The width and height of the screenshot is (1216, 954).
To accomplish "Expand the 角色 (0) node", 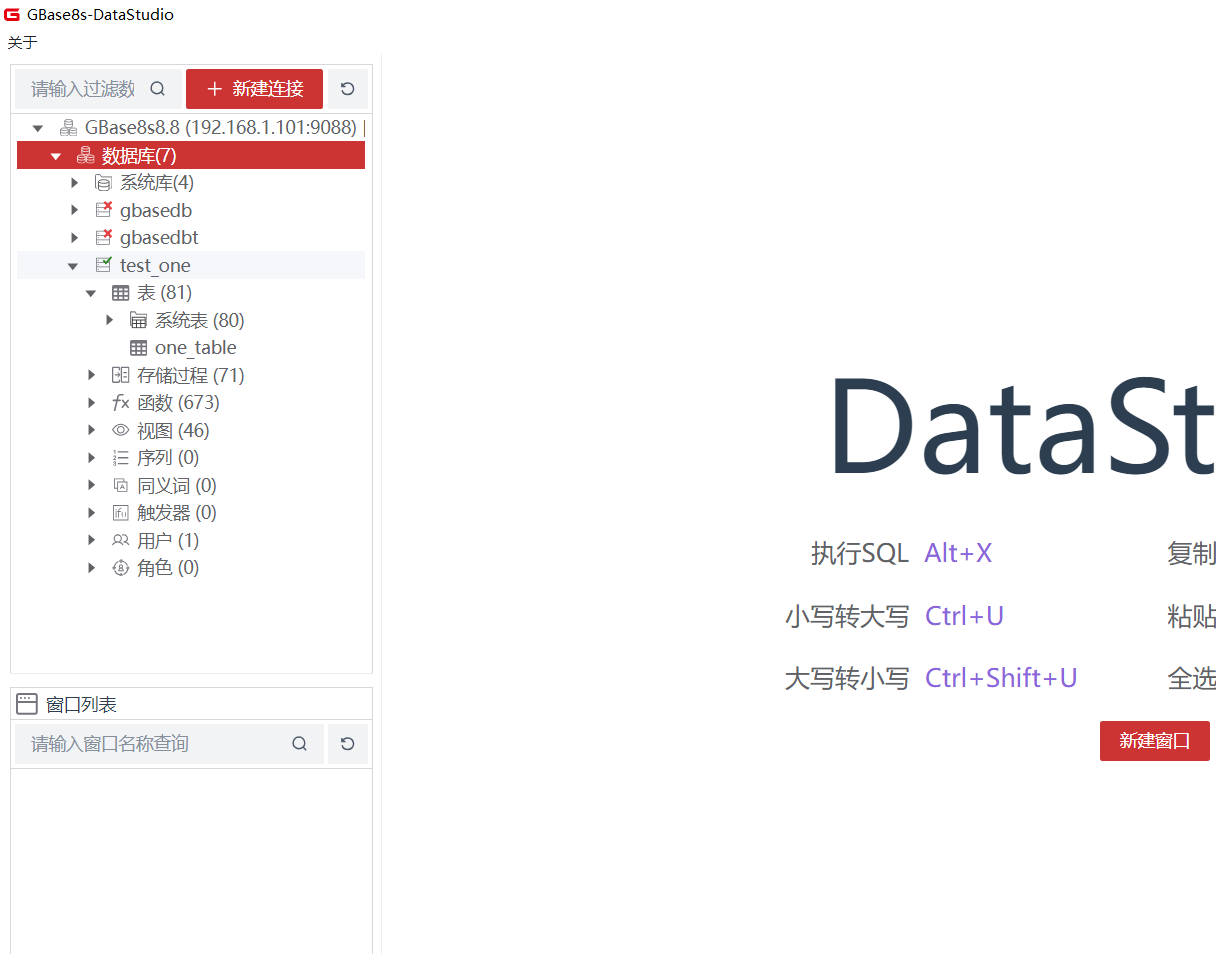I will (91, 568).
